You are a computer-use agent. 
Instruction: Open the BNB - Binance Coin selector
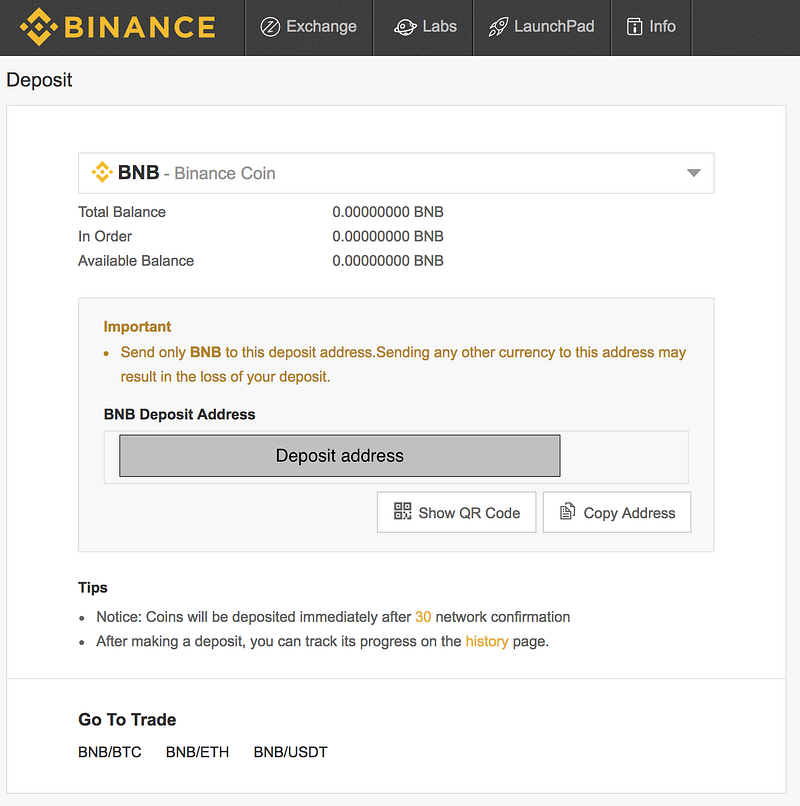pyautogui.click(x=396, y=173)
